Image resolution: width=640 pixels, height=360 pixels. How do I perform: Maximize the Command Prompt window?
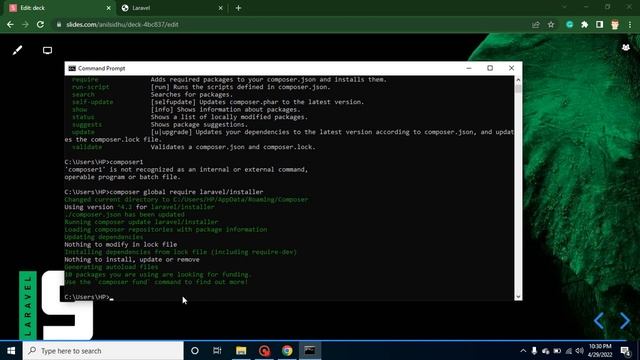tap(490, 68)
